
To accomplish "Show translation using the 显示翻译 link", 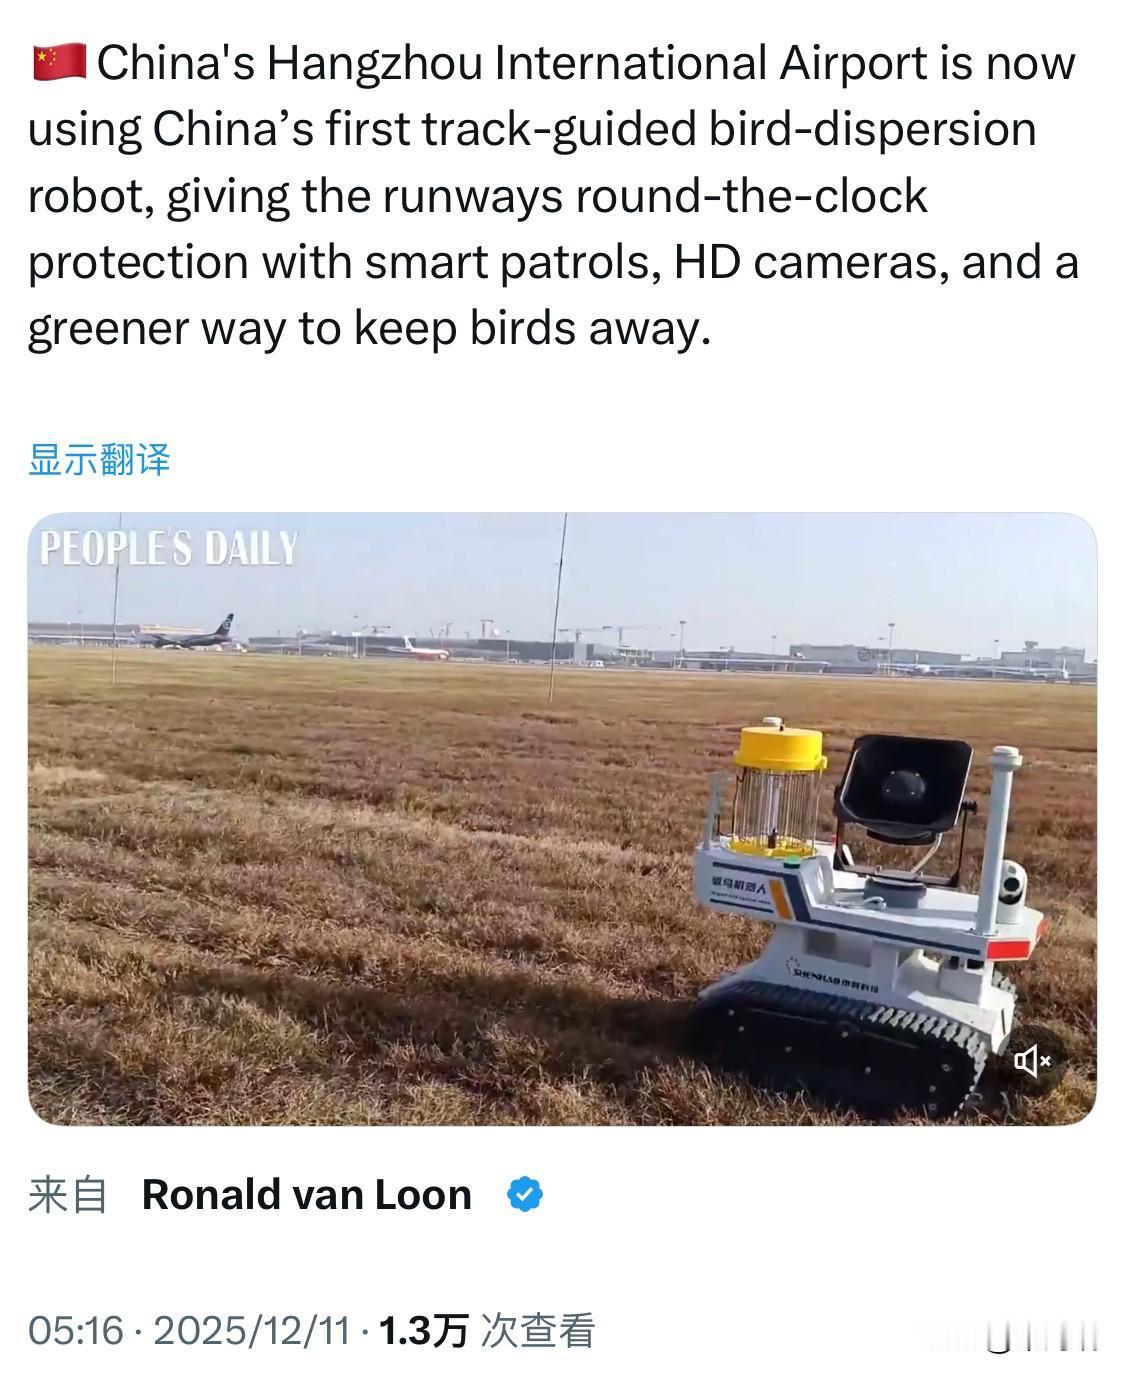I will 99,460.
